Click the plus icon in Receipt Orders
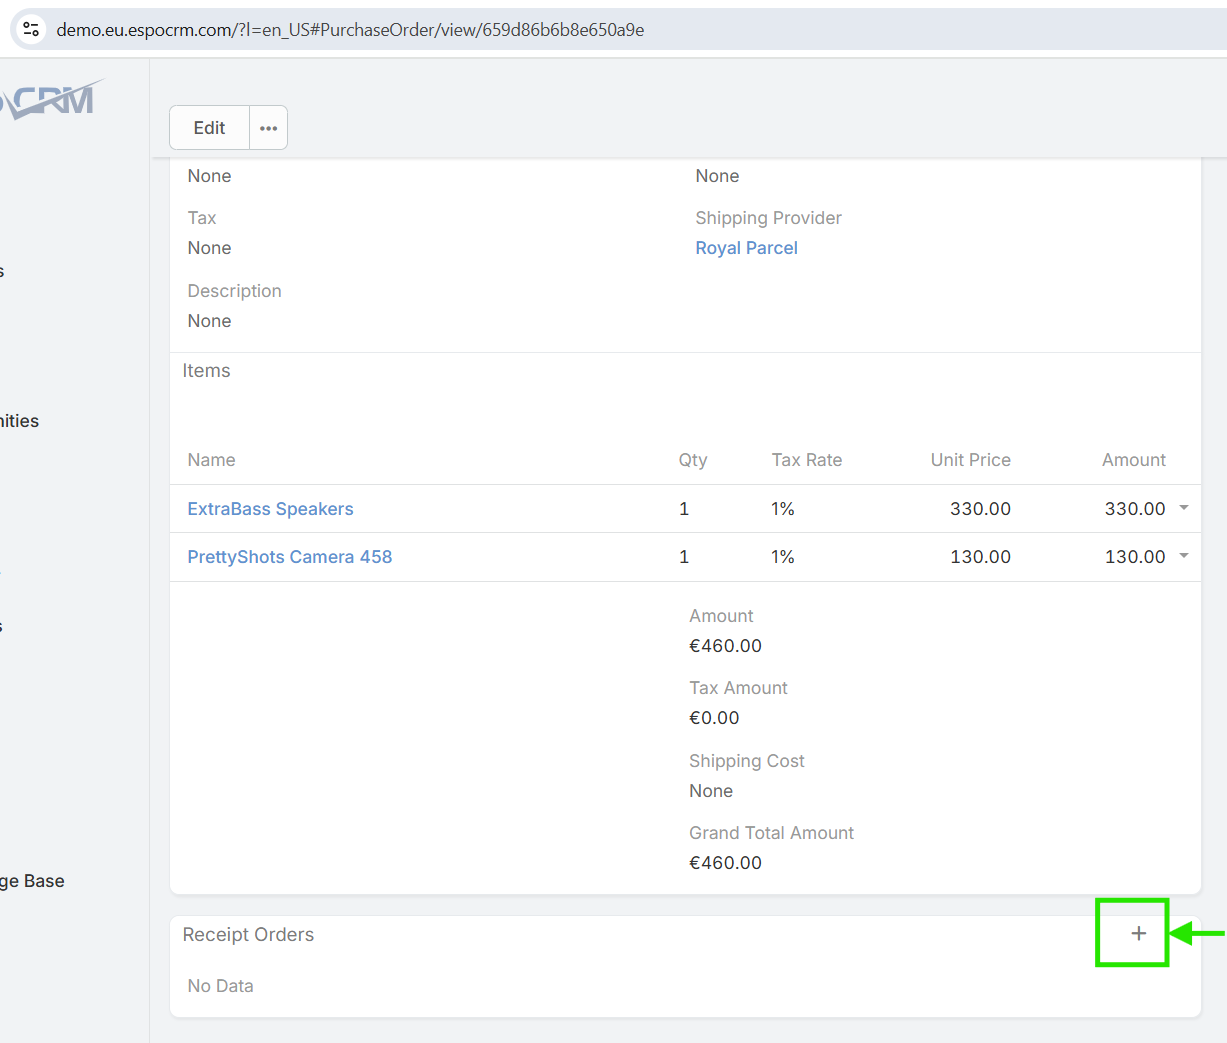The width and height of the screenshot is (1227, 1043). pyautogui.click(x=1138, y=933)
